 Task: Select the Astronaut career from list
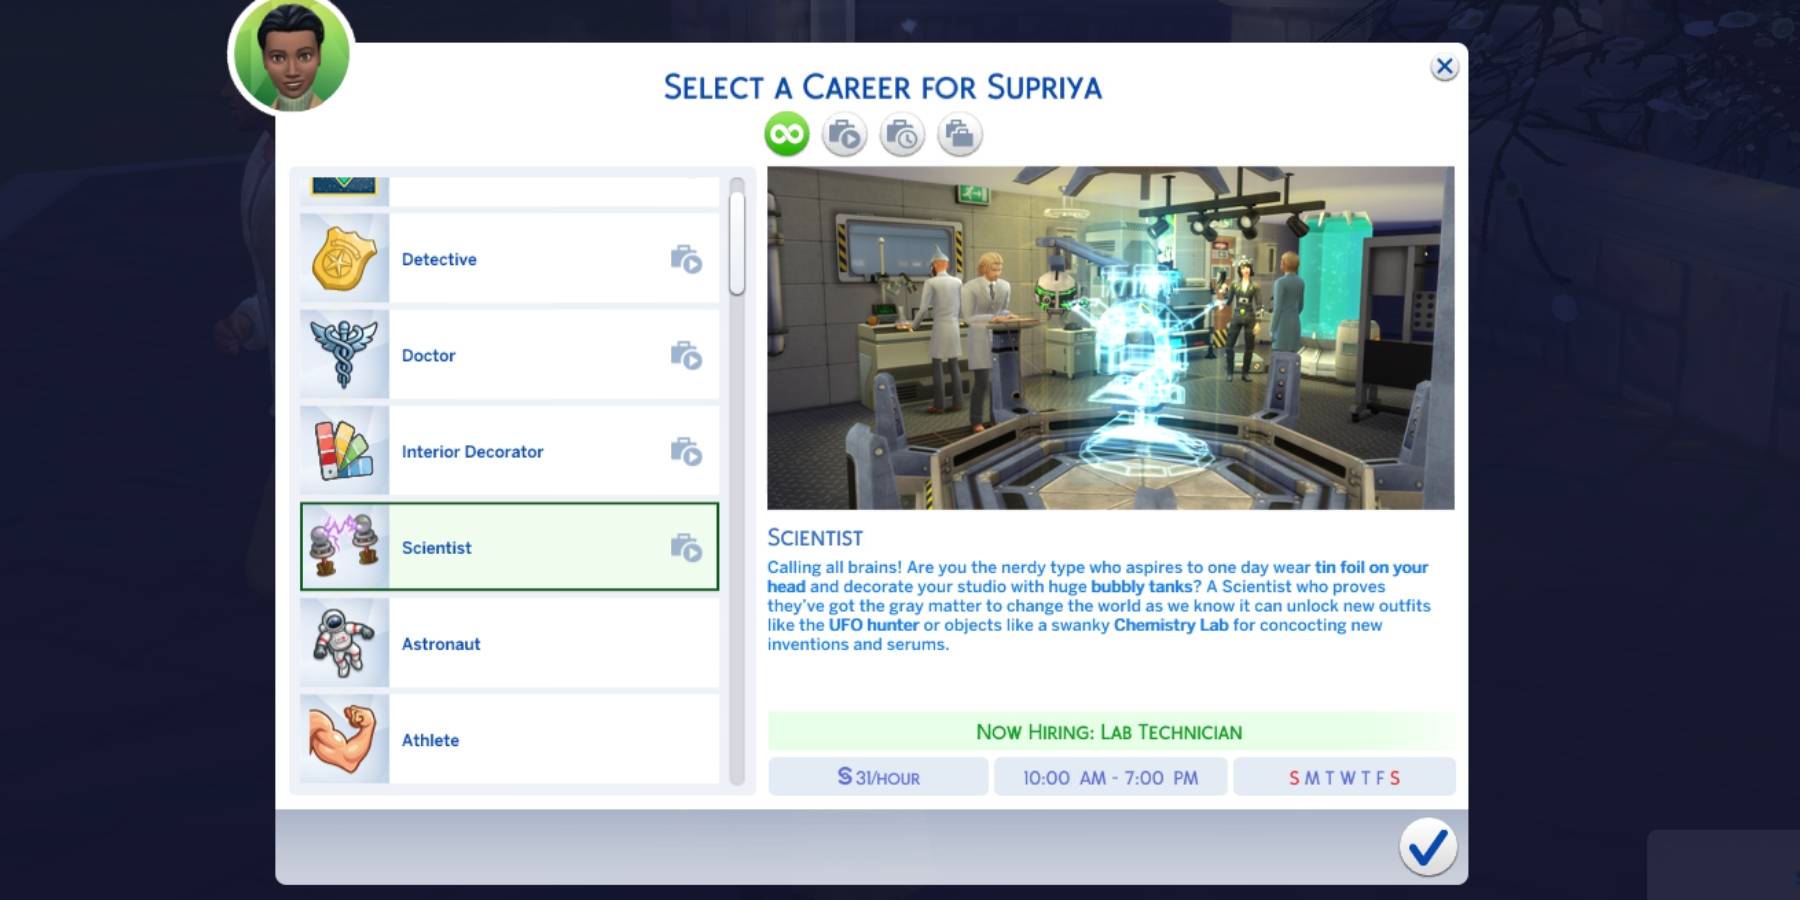coord(441,644)
